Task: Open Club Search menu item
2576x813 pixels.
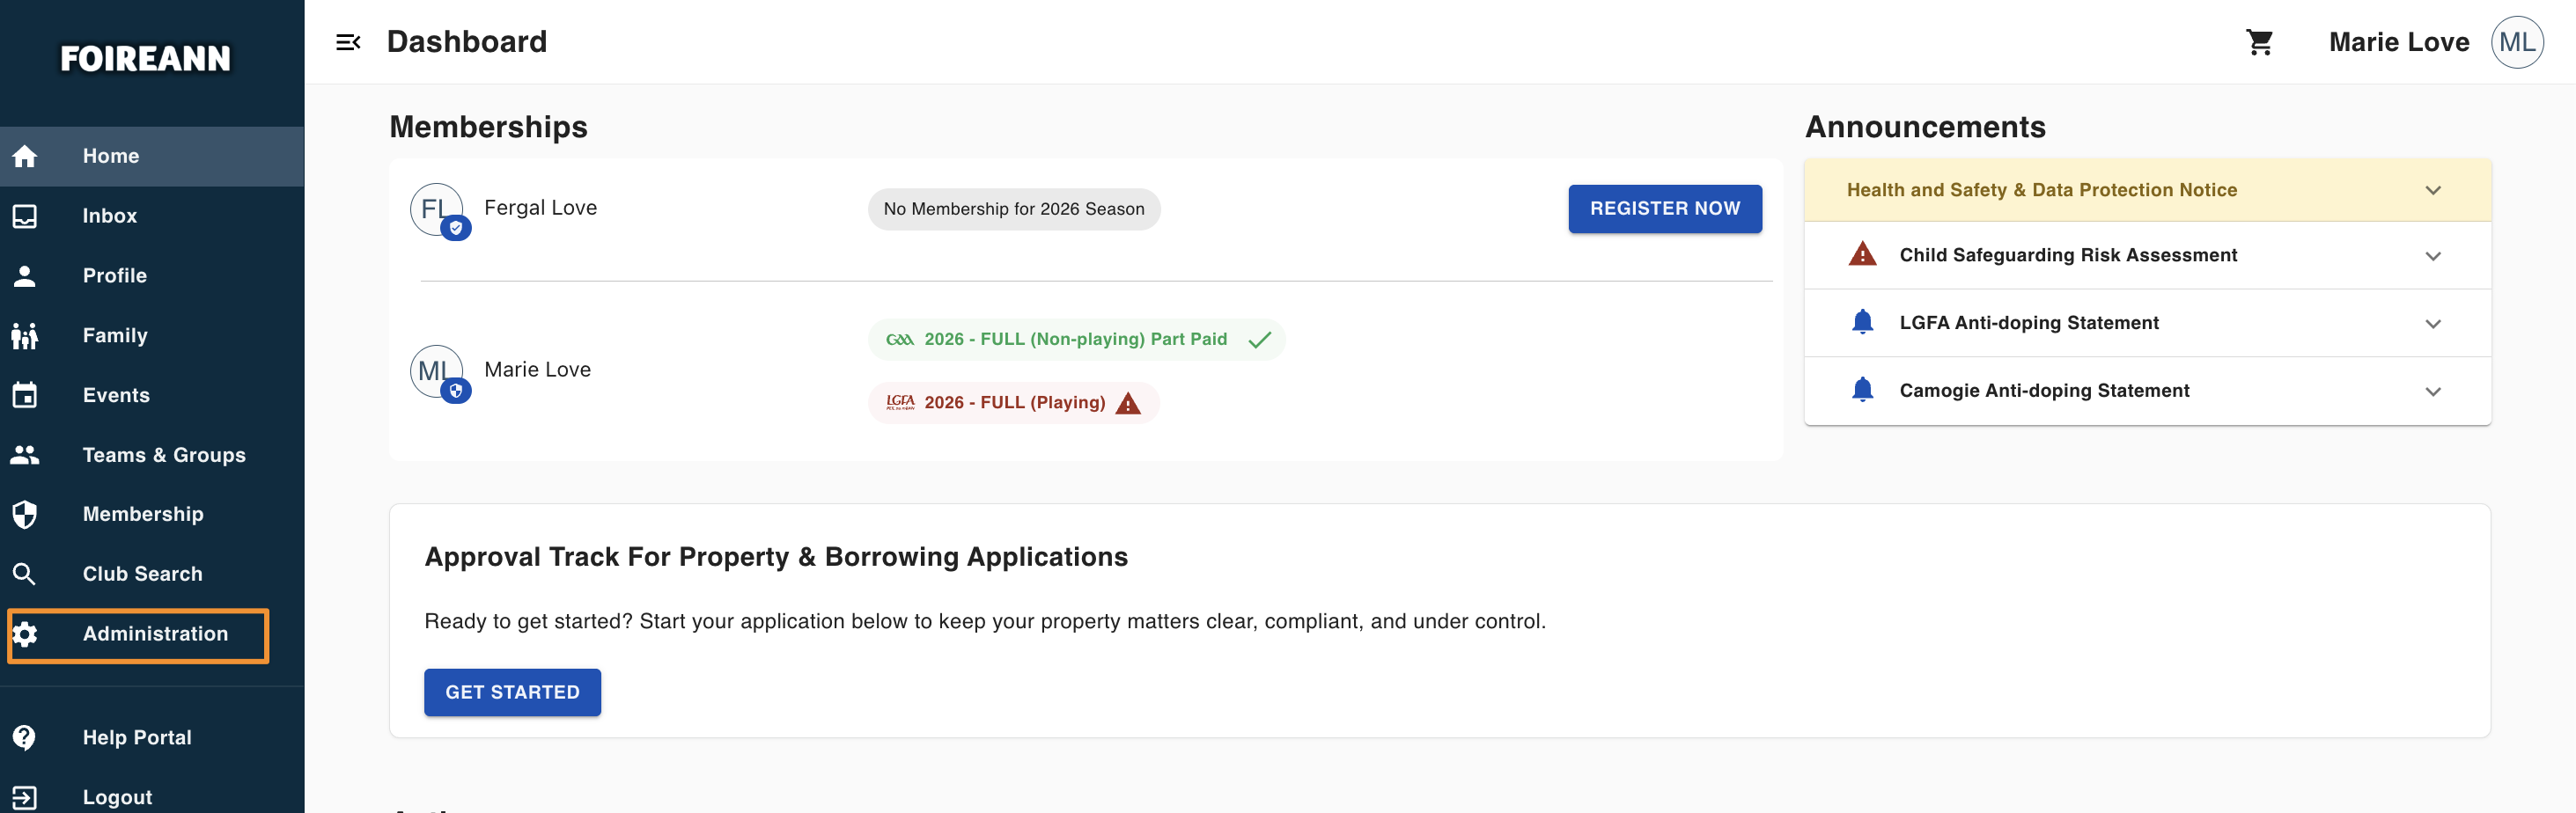Action: point(152,574)
